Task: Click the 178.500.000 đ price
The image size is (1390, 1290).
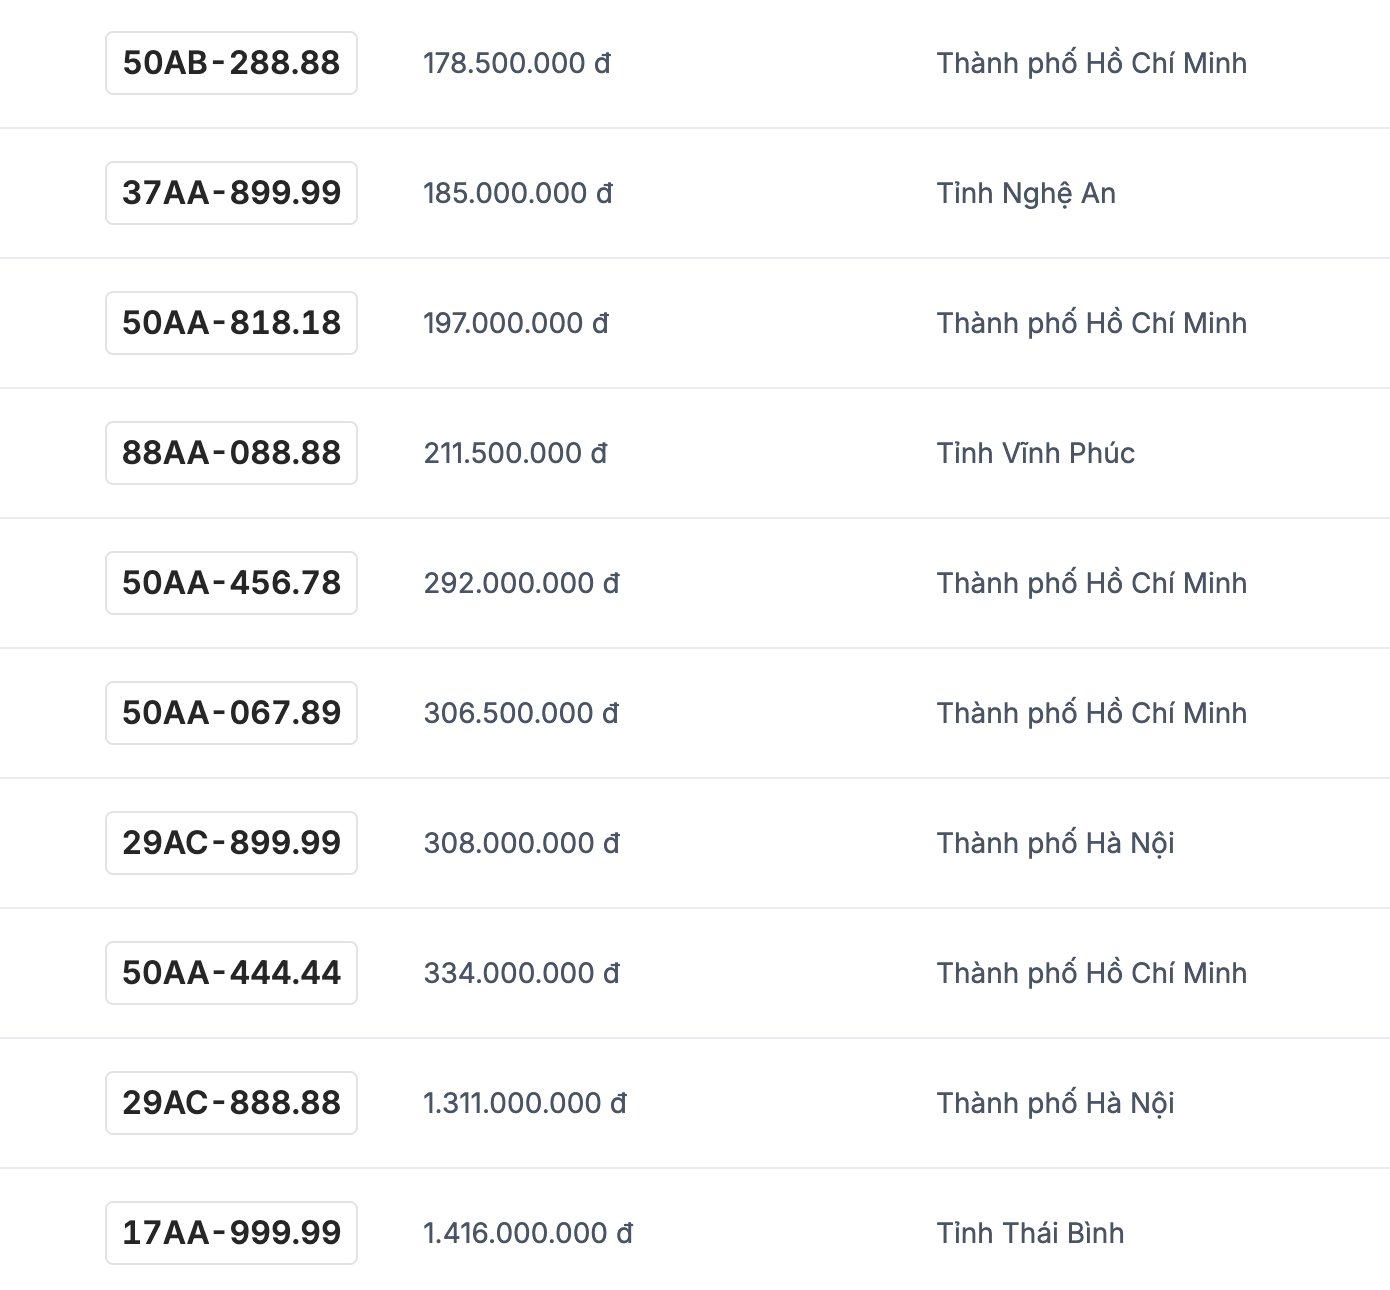Action: tap(516, 63)
